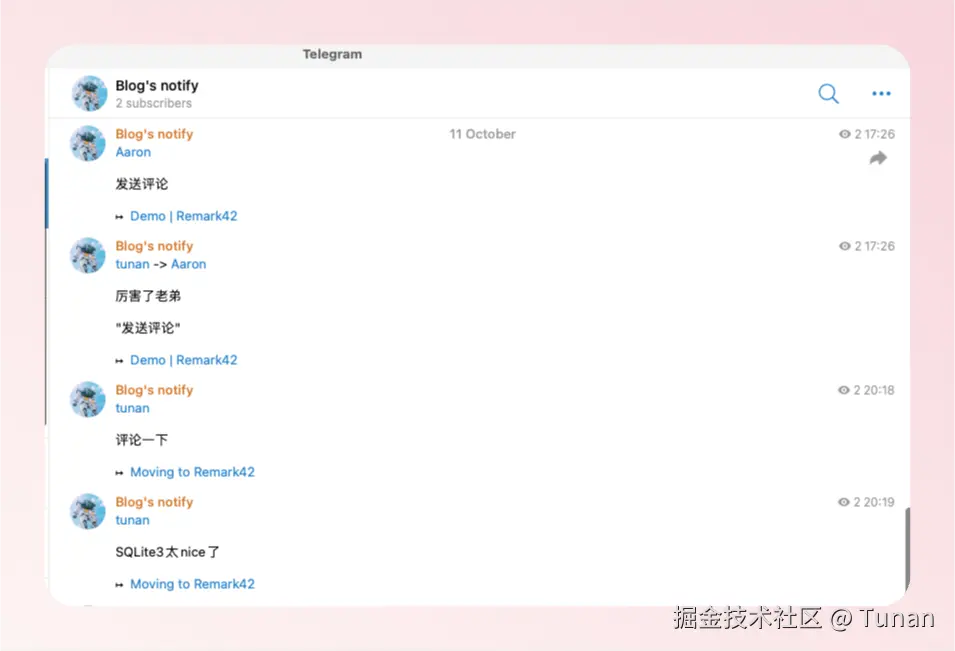Click tunan author name above SQLite3 message
Viewport: 955px width, 651px height.
132,520
